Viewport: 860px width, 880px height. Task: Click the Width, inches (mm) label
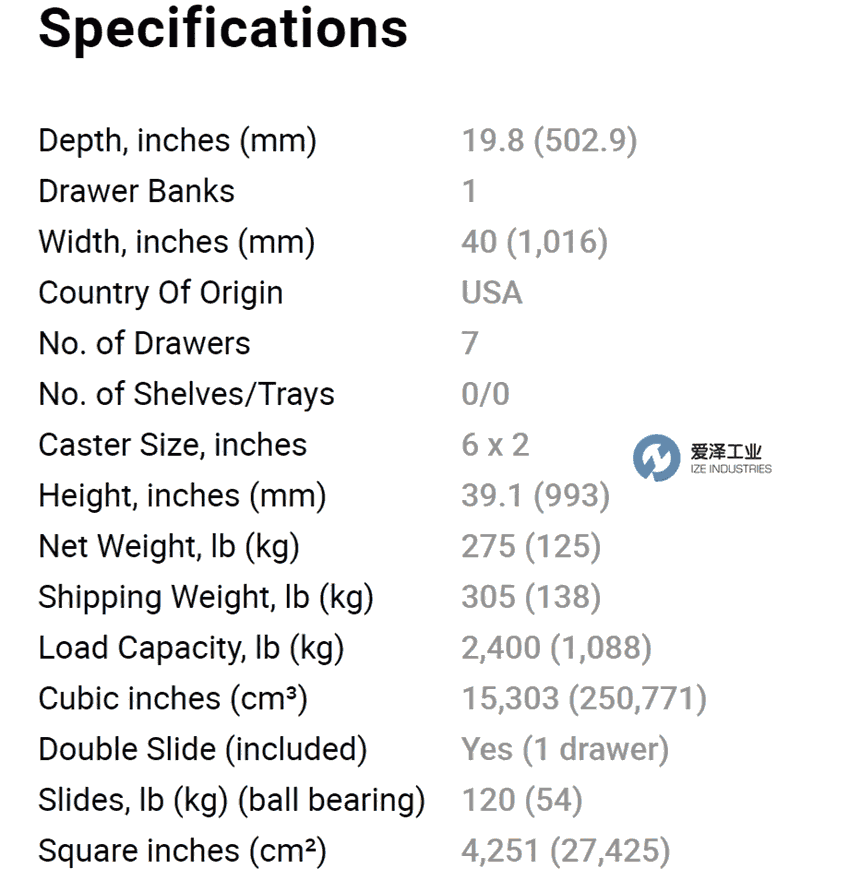pyautogui.click(x=177, y=242)
